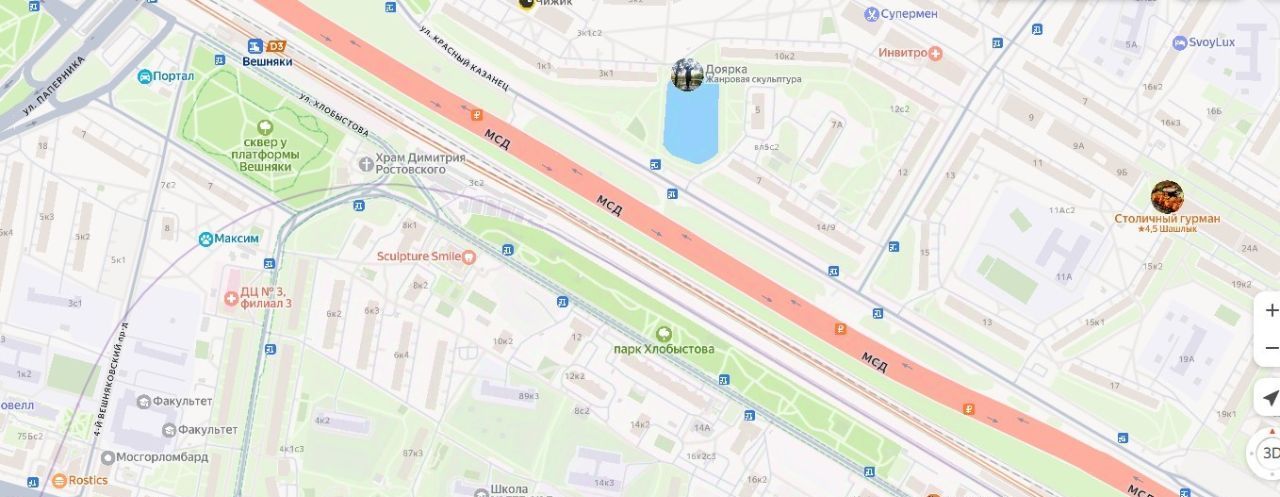Screen dimensions: 1280x497
Task: Select the Супермен store icon
Action: pos(872,14)
